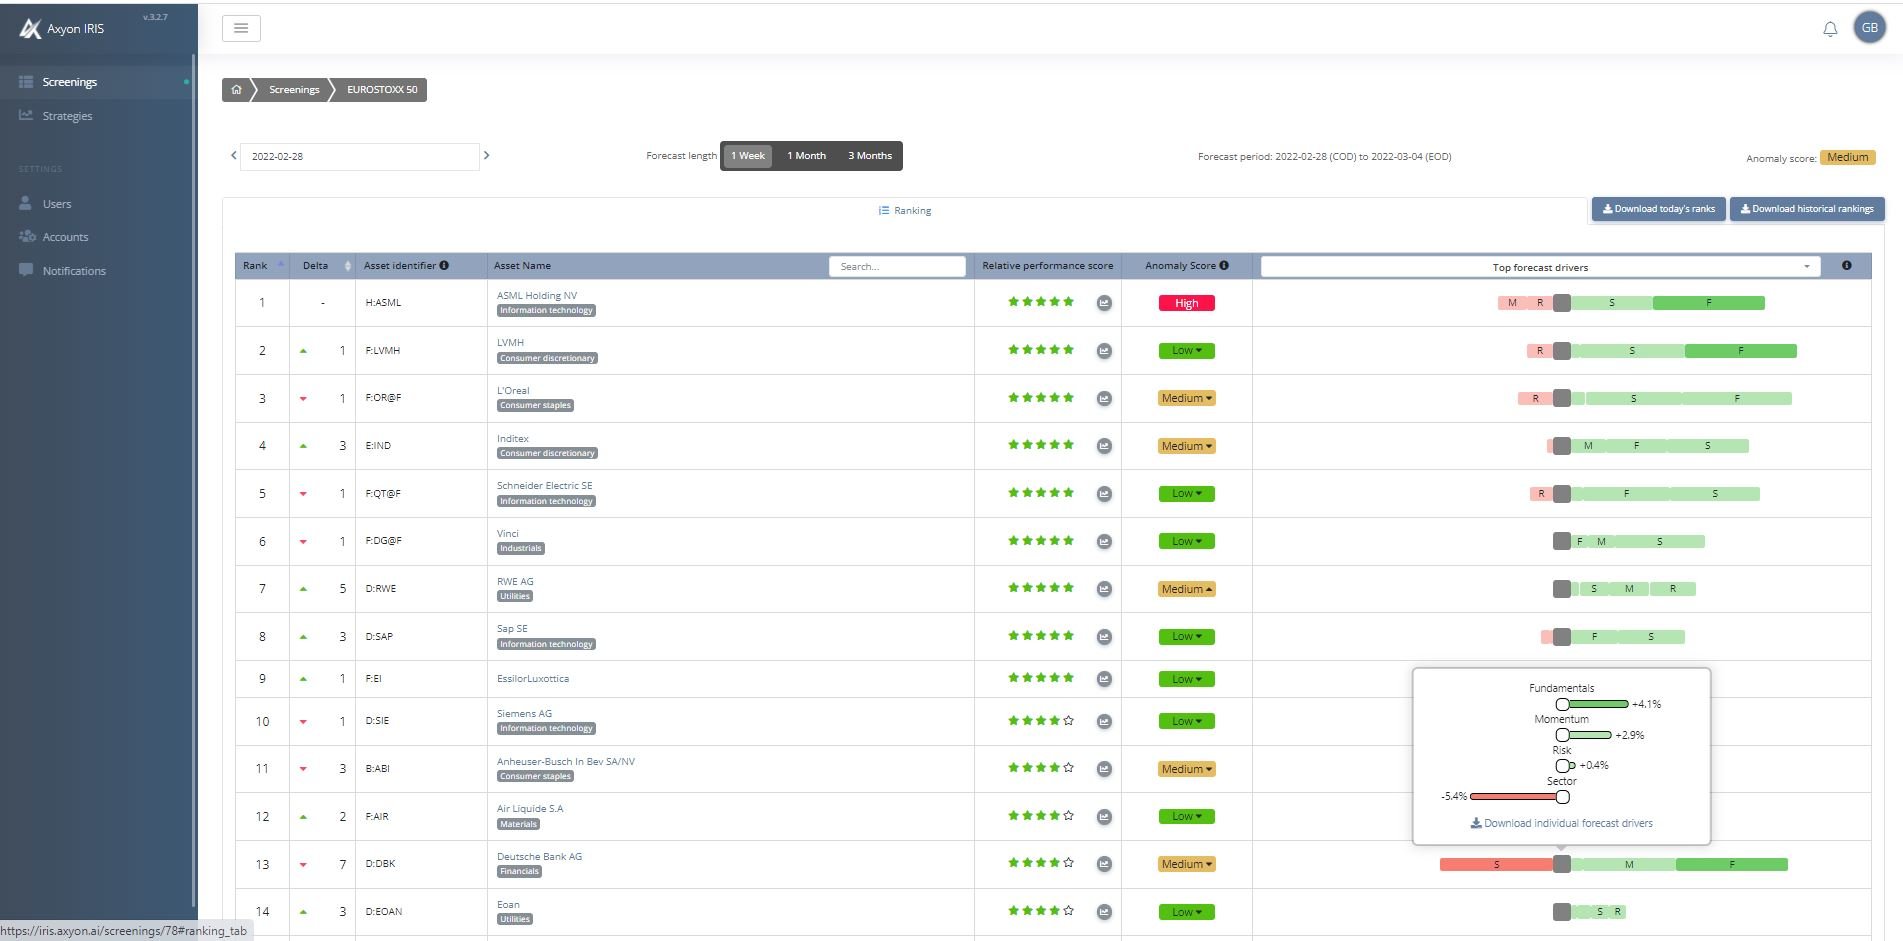Click Download historical rankings button

(1807, 209)
